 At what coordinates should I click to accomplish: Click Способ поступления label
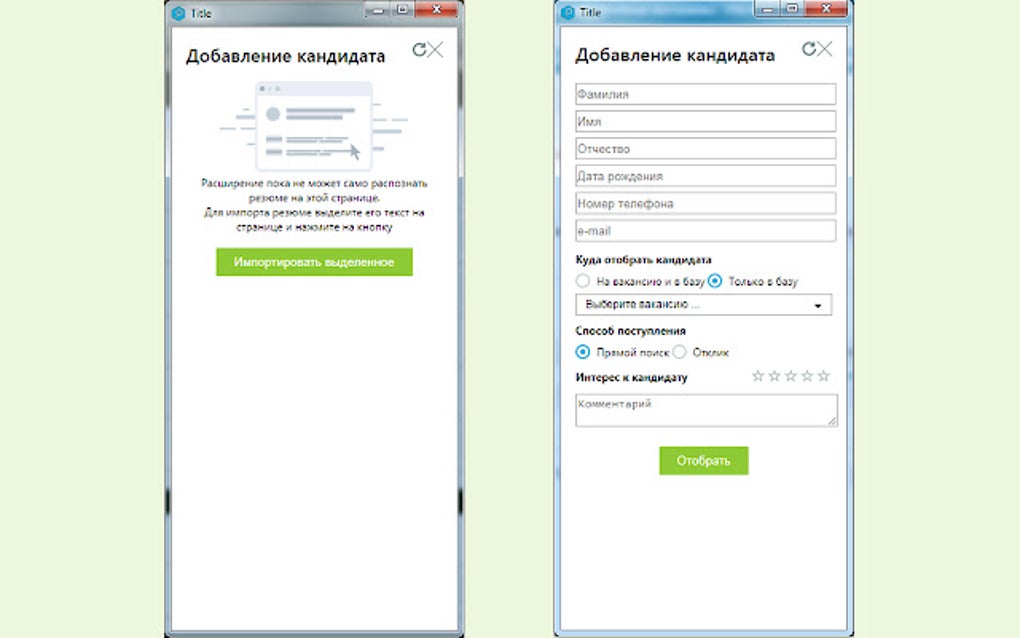point(630,331)
